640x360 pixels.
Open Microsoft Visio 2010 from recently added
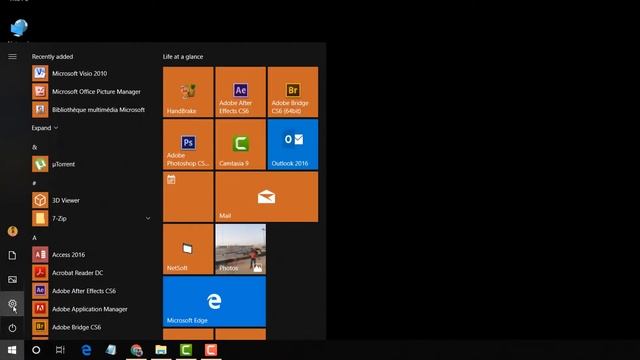[92, 73]
